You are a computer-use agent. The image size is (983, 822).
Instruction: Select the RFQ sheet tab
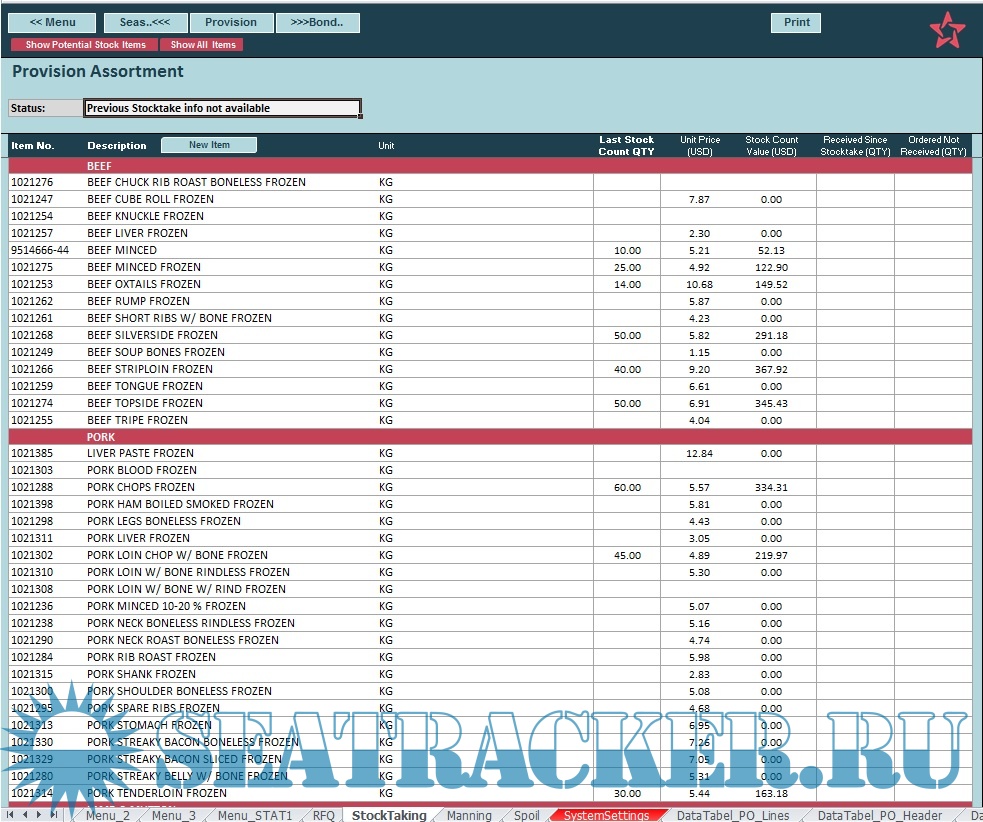[x=324, y=815]
